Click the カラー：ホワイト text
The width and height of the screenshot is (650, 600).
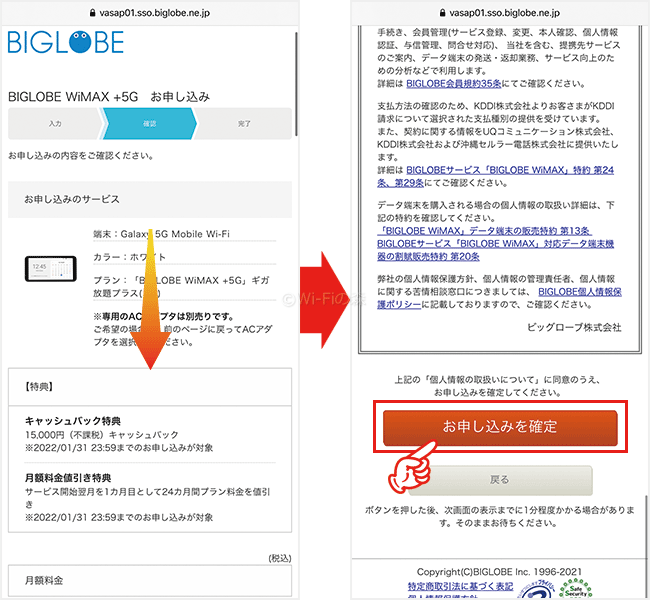point(129,257)
